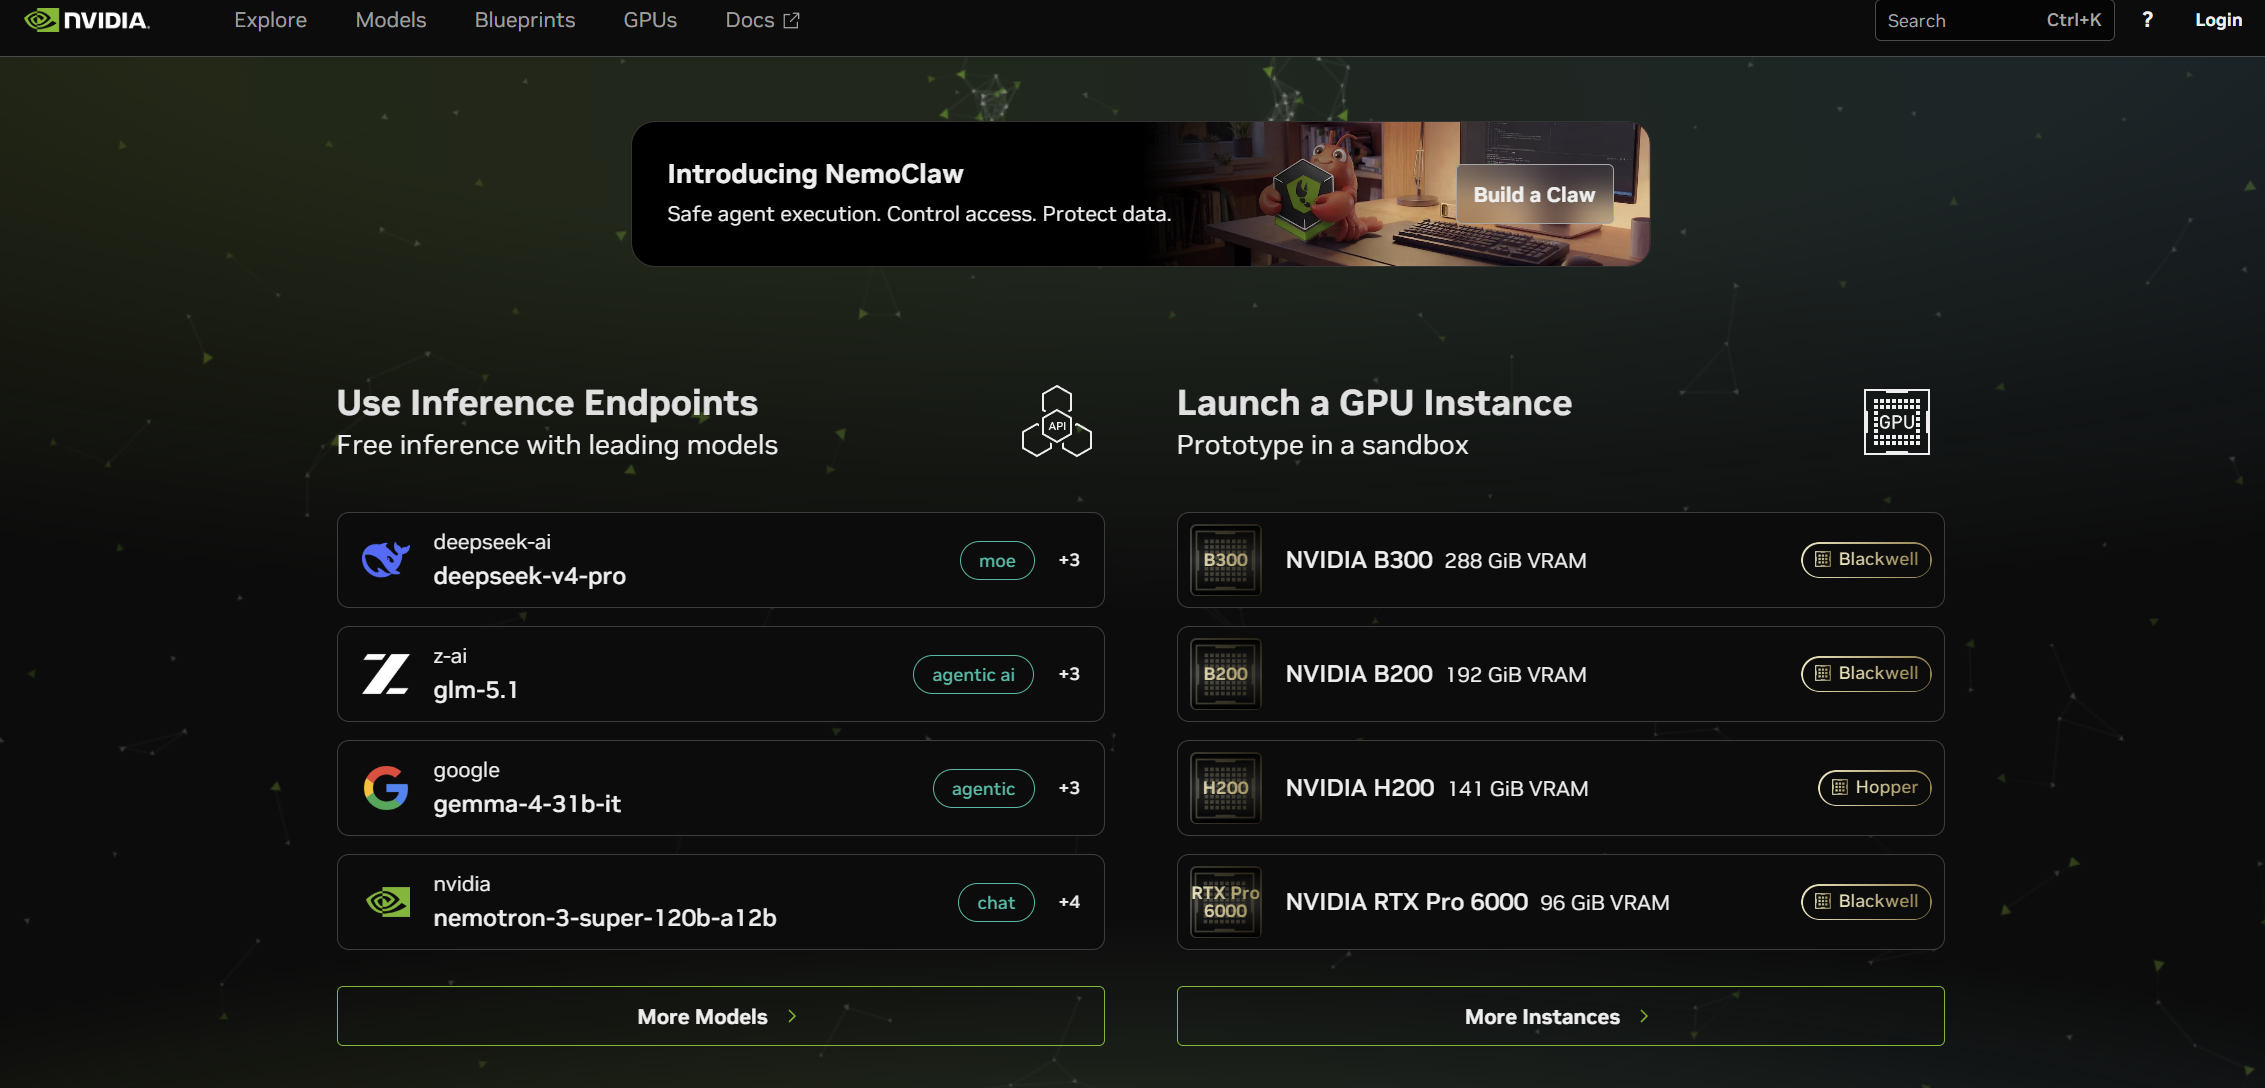2265x1088 pixels.
Task: Toggle the agentic ai tag on glm-5.1
Action: (972, 674)
